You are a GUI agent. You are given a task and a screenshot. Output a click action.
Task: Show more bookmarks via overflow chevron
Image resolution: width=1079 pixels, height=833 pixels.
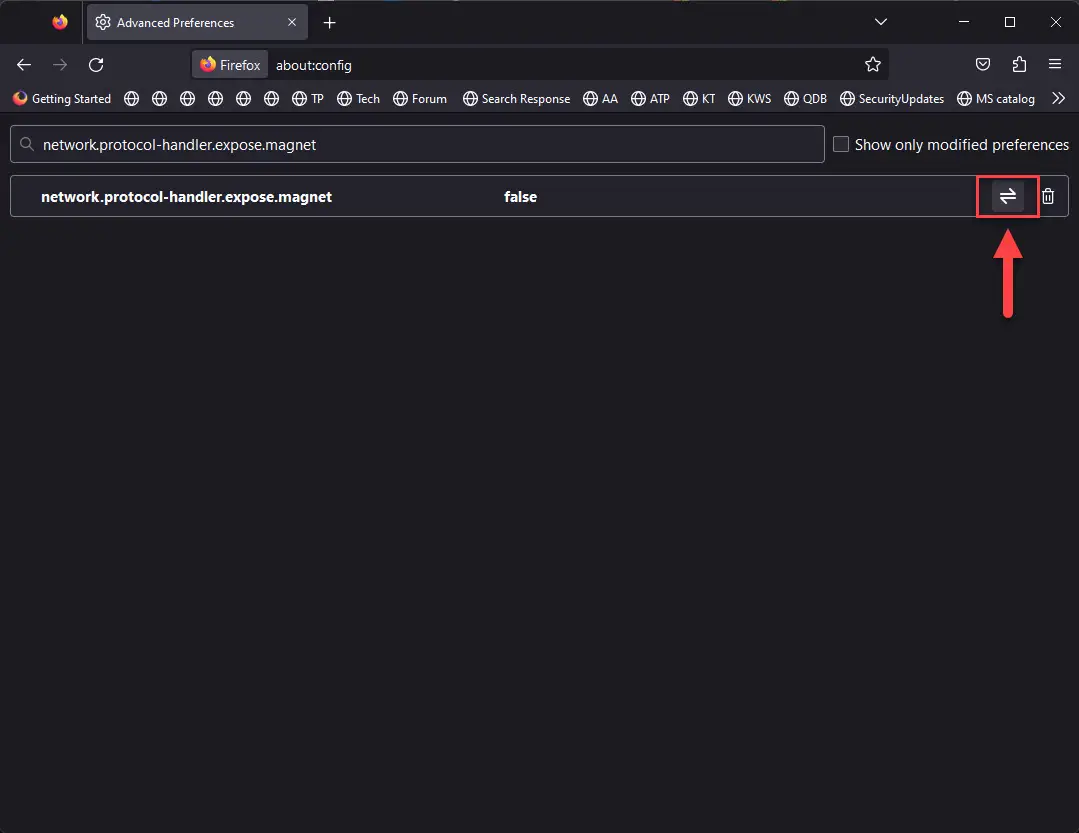(x=1058, y=98)
